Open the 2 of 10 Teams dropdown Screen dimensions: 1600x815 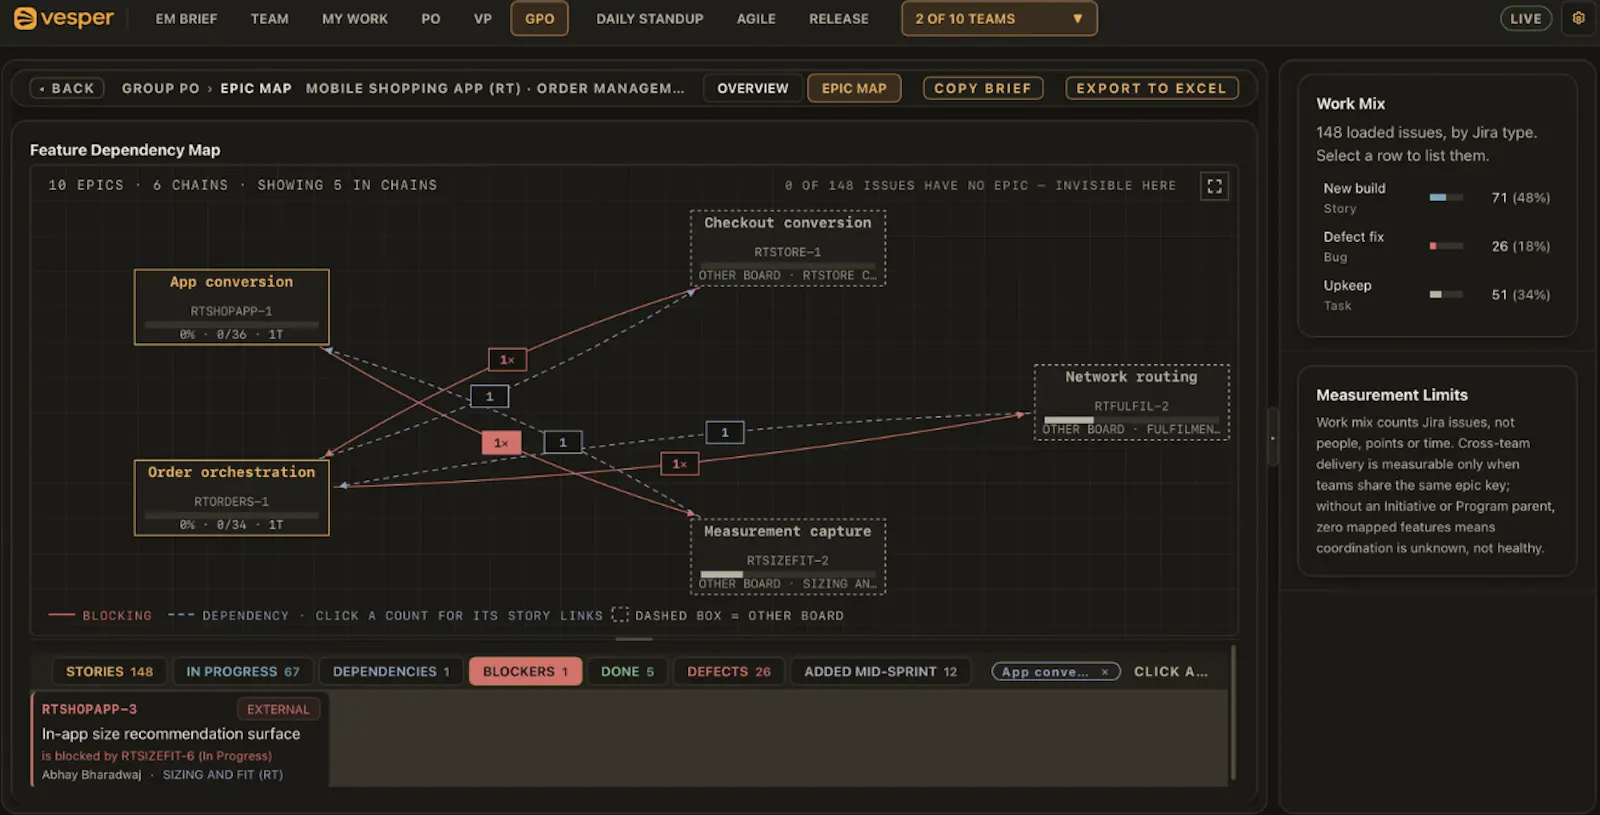[999, 19]
